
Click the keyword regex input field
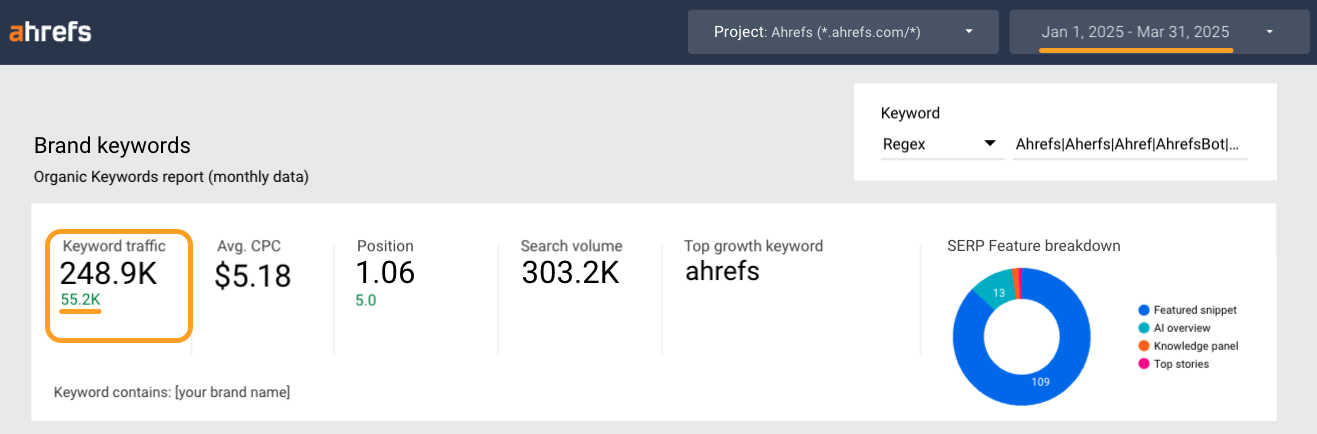[1132, 144]
